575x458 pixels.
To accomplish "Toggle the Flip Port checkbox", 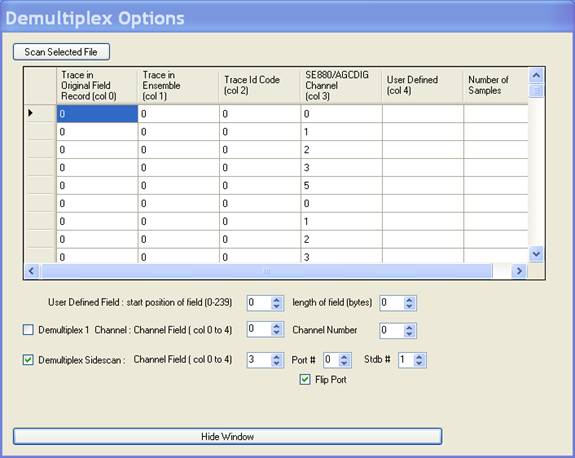I will pyautogui.click(x=305, y=379).
